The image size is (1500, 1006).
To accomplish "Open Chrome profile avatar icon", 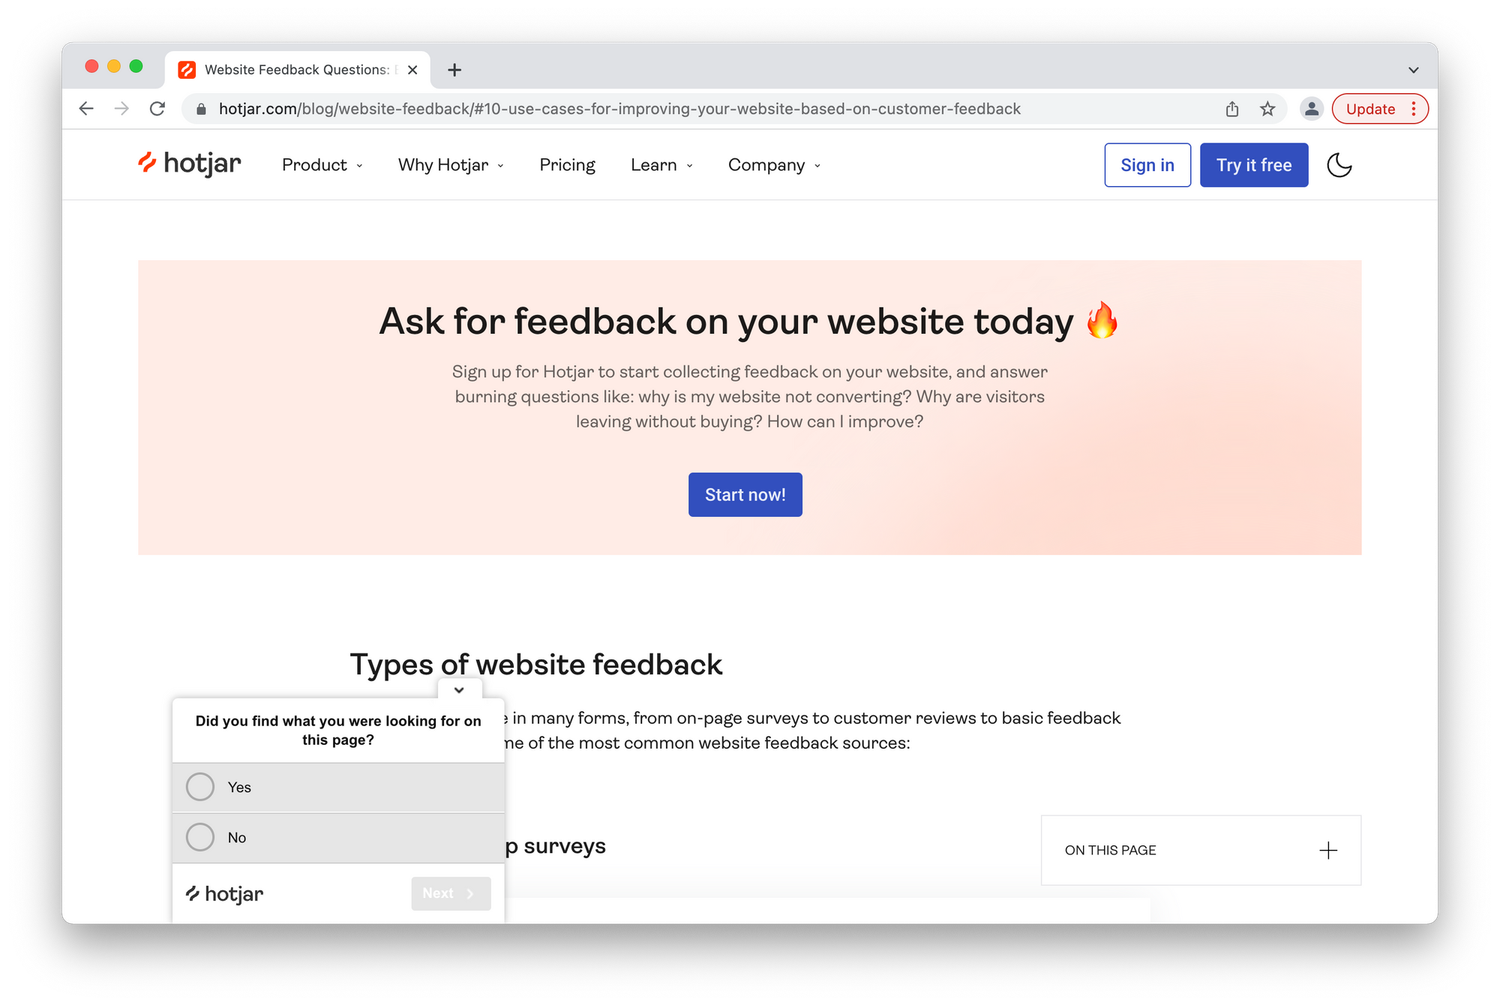I will tap(1311, 109).
